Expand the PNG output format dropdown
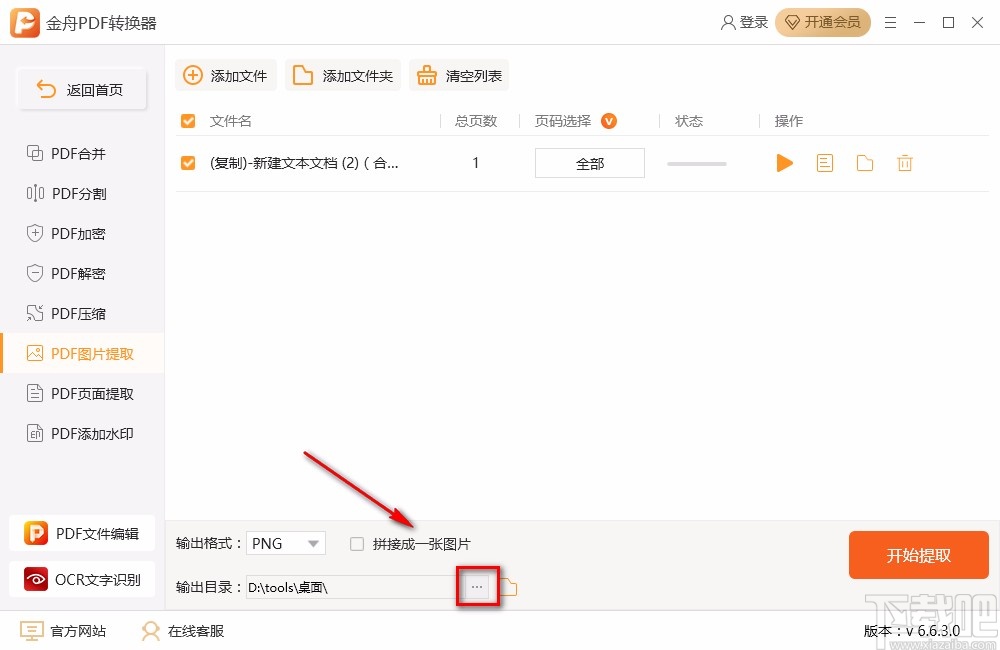The width and height of the screenshot is (1000, 650). 286,543
